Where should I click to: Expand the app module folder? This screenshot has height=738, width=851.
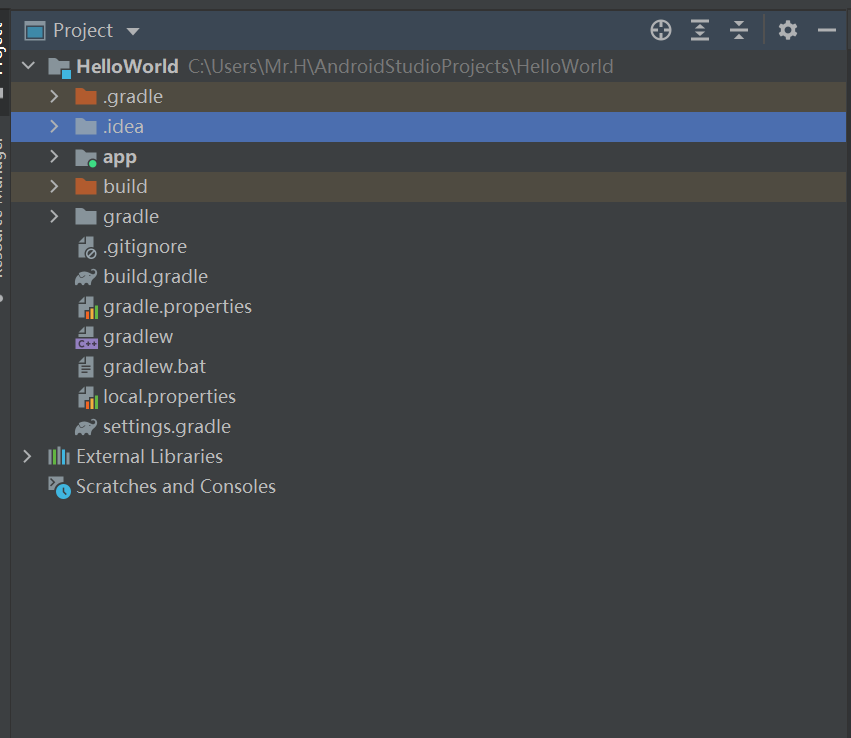[54, 156]
